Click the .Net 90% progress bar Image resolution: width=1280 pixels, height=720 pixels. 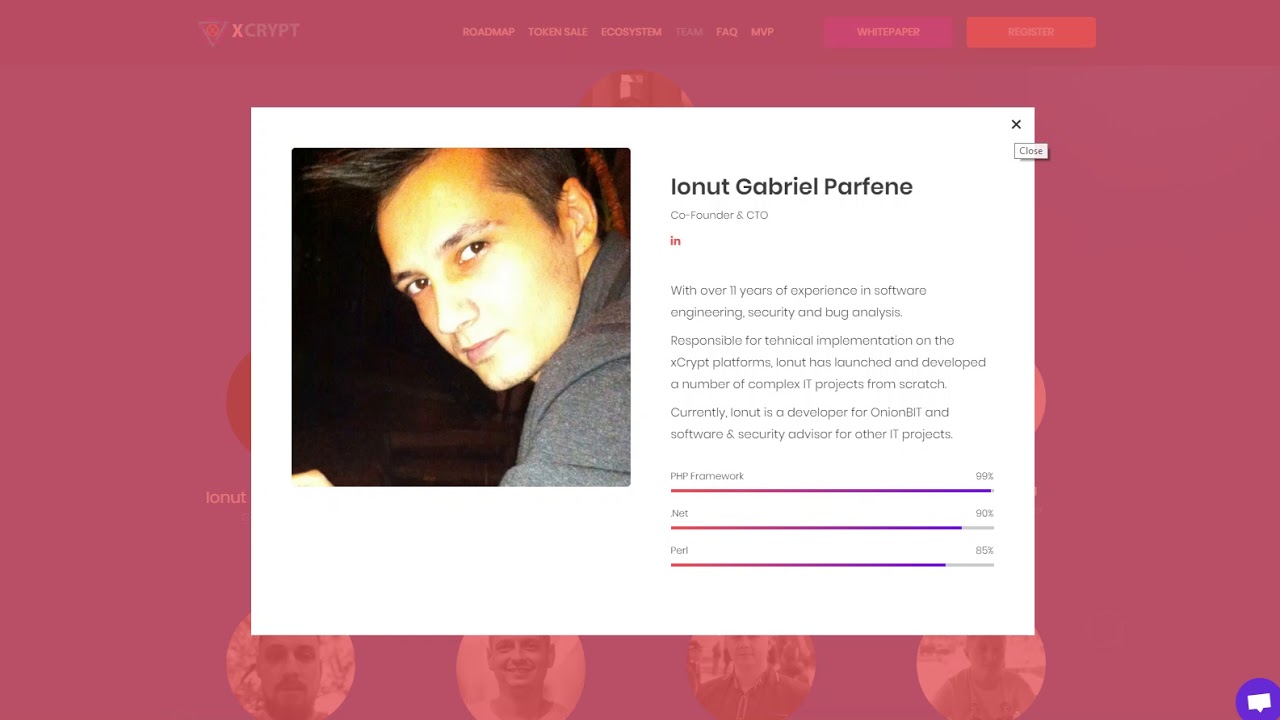coord(832,527)
